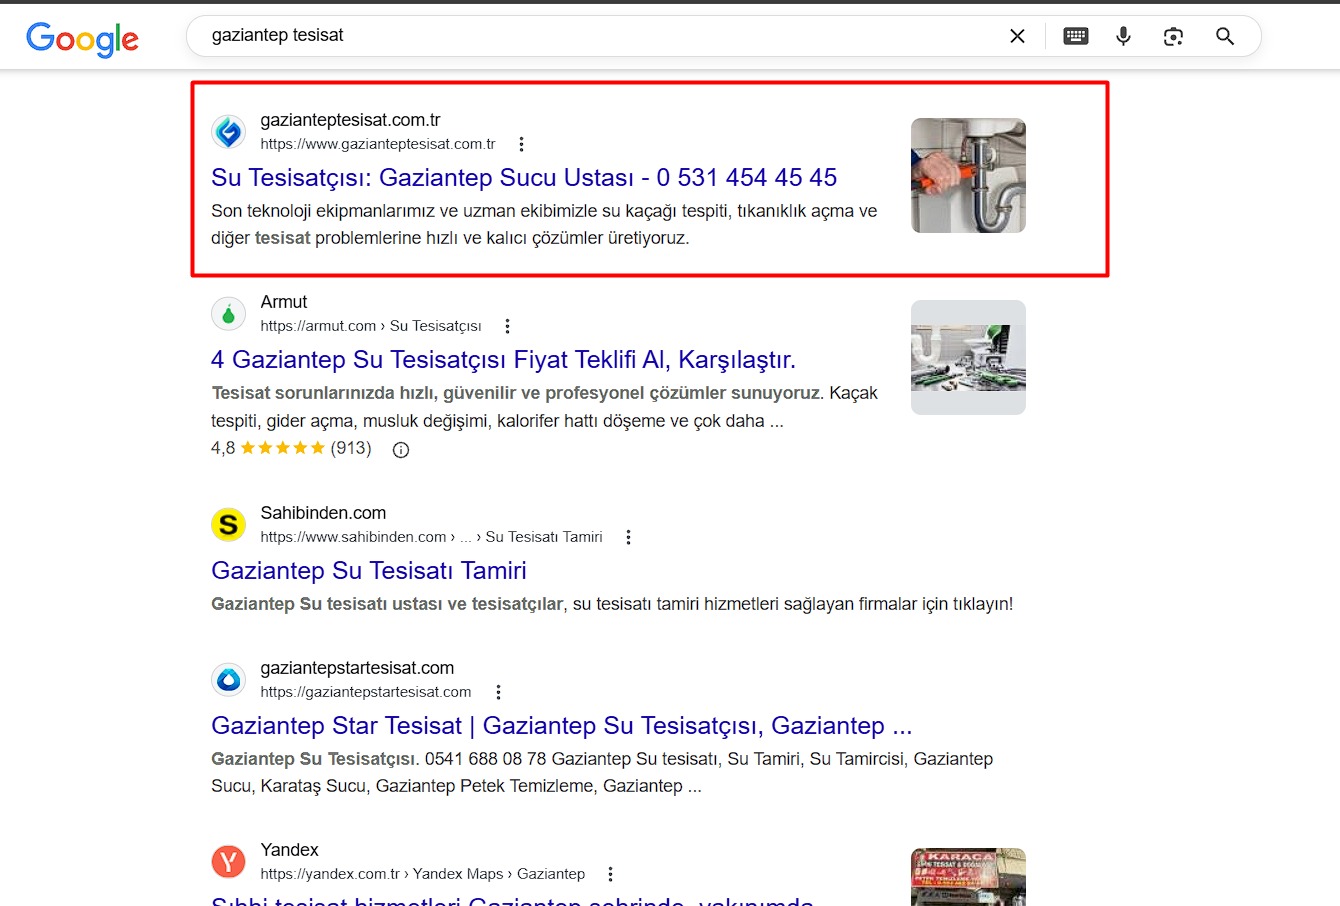
Task: Open more options for Sahibinden.com result
Action: [628, 537]
